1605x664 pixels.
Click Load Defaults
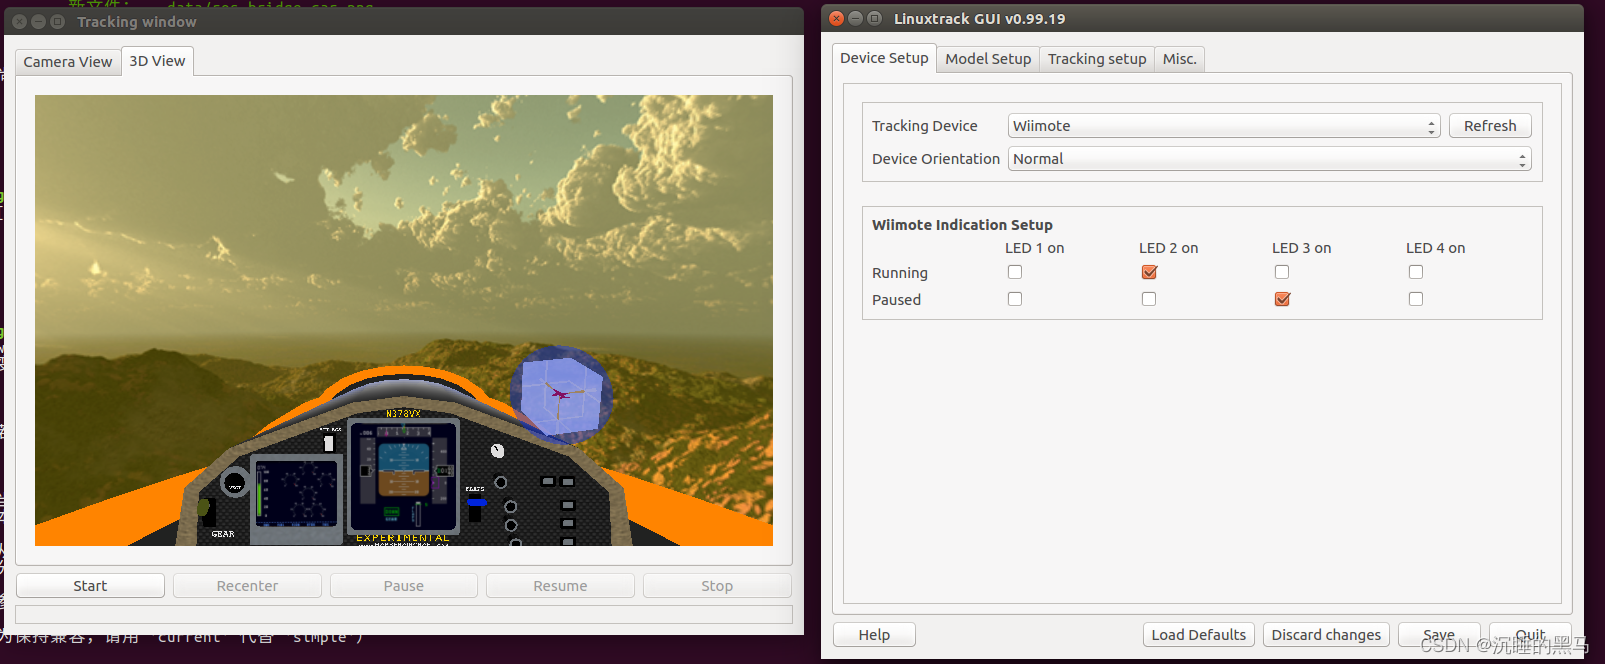1199,635
